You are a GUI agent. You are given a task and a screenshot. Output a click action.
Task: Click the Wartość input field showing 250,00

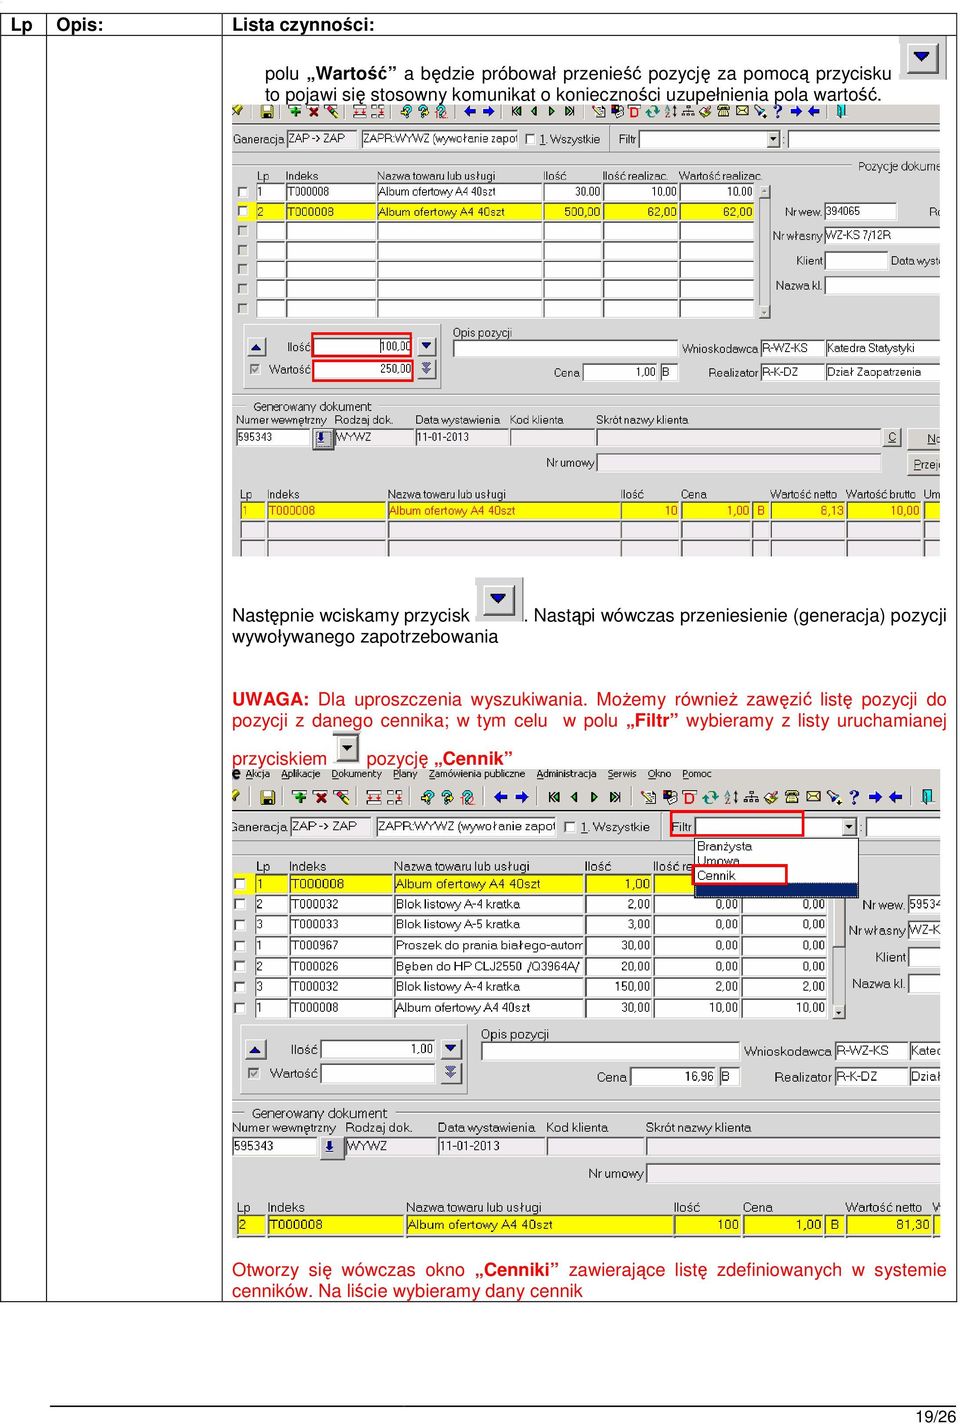362,369
